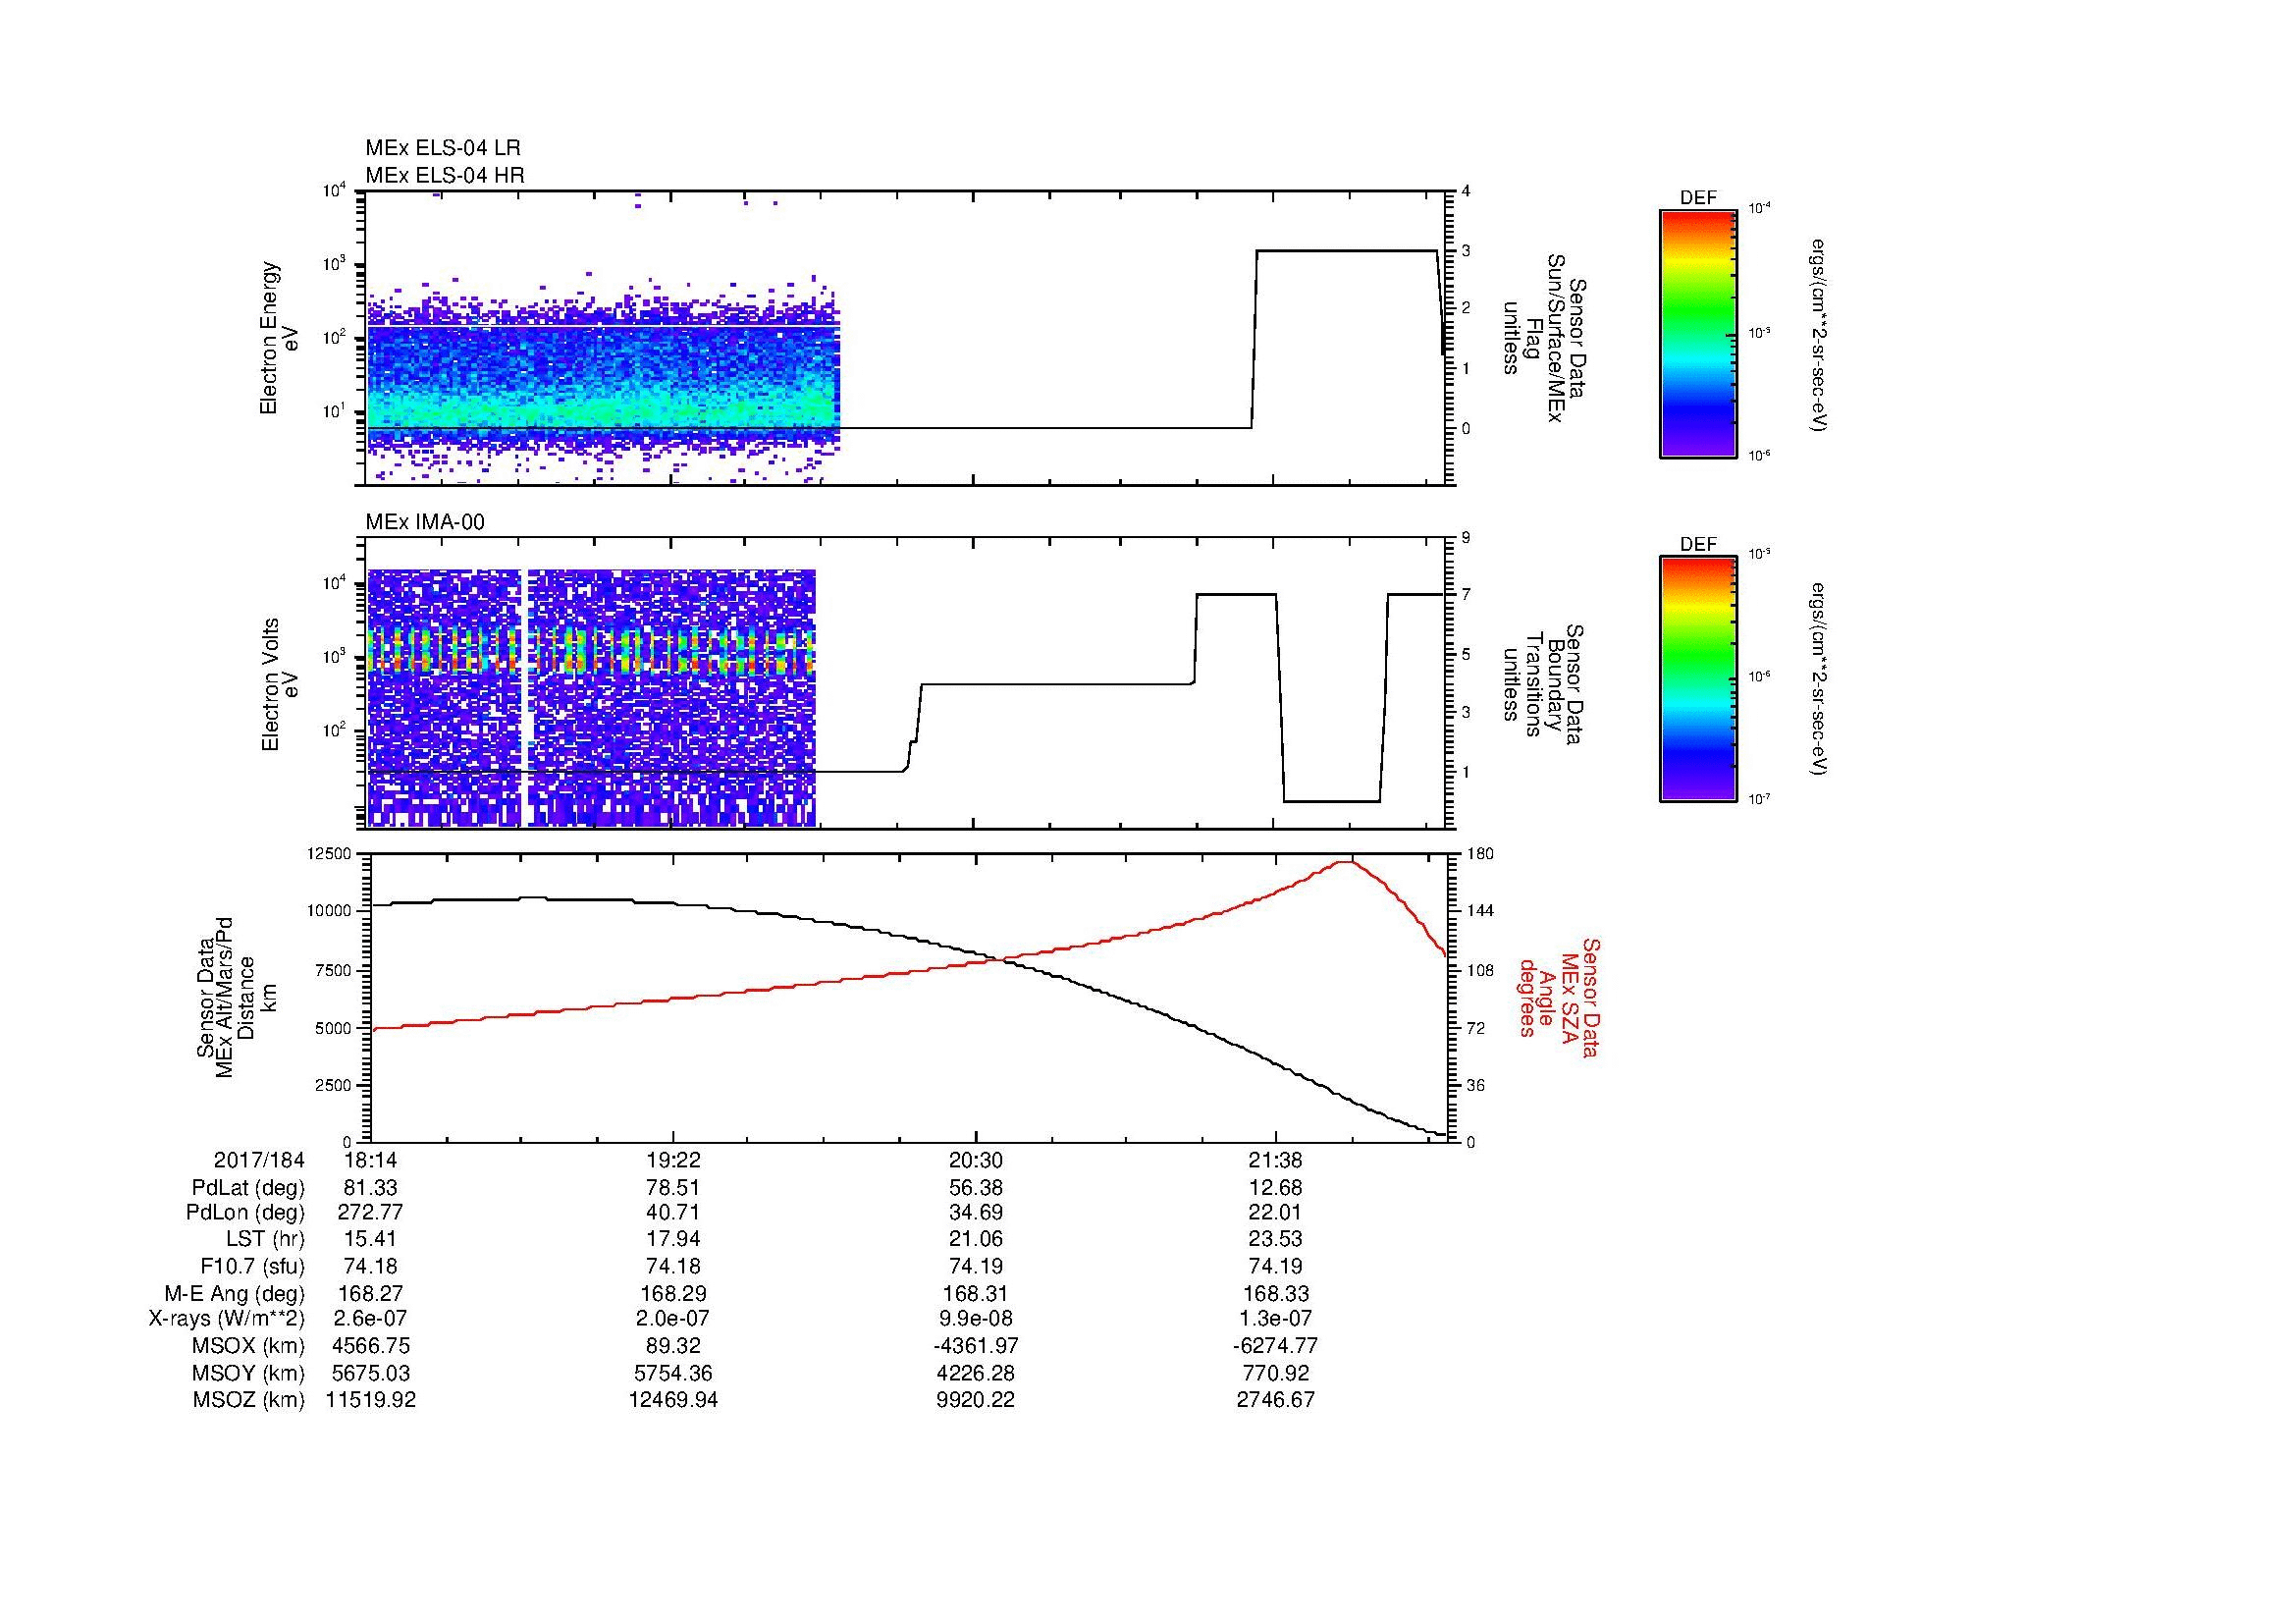
Task: Click the '18:14' time tick label
Action: point(371,1161)
